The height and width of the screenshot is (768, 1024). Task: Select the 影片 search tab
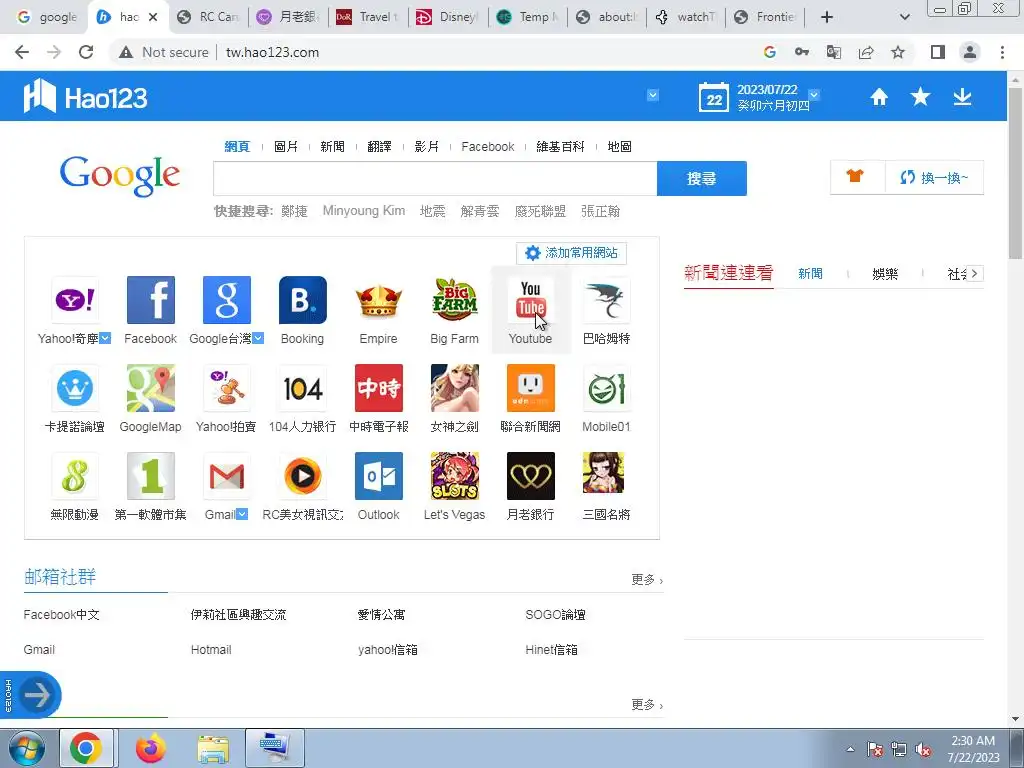[426, 146]
